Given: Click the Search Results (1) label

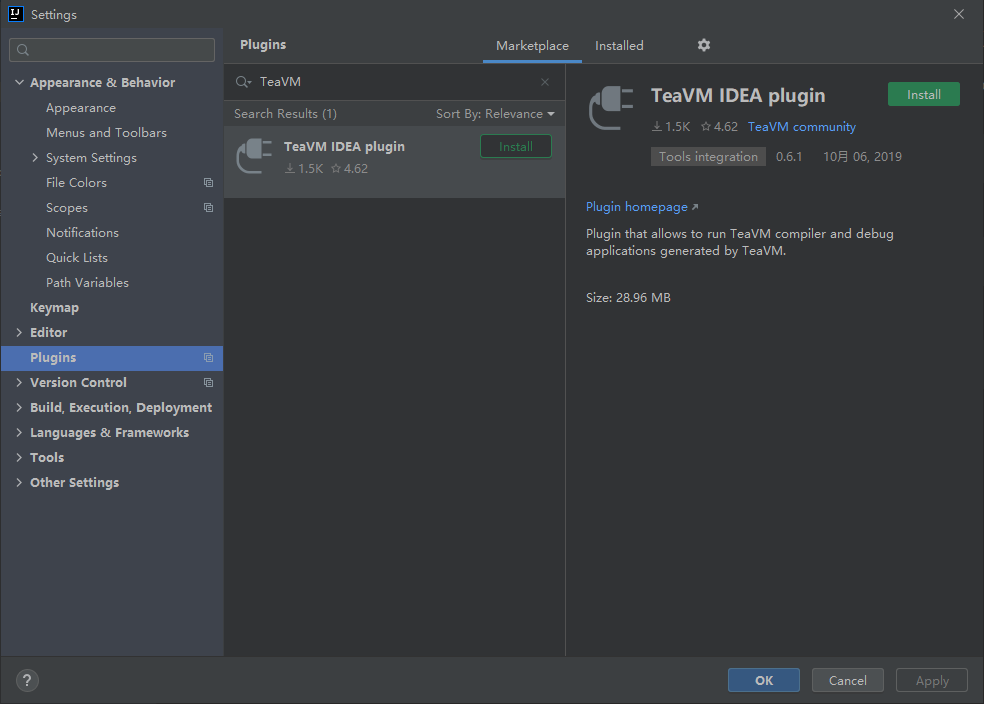Looking at the screenshot, I should pos(286,114).
